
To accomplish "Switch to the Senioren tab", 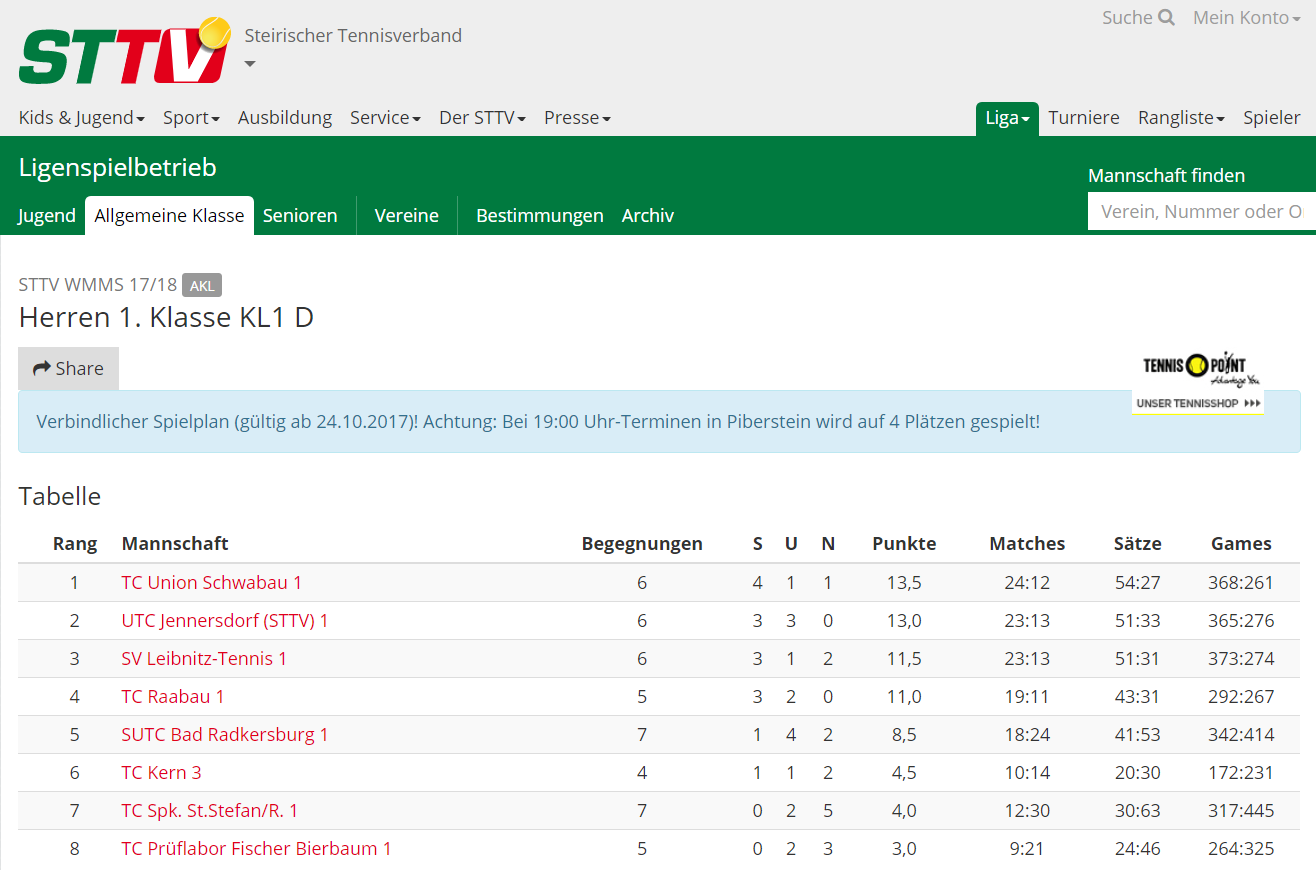I will [300, 216].
